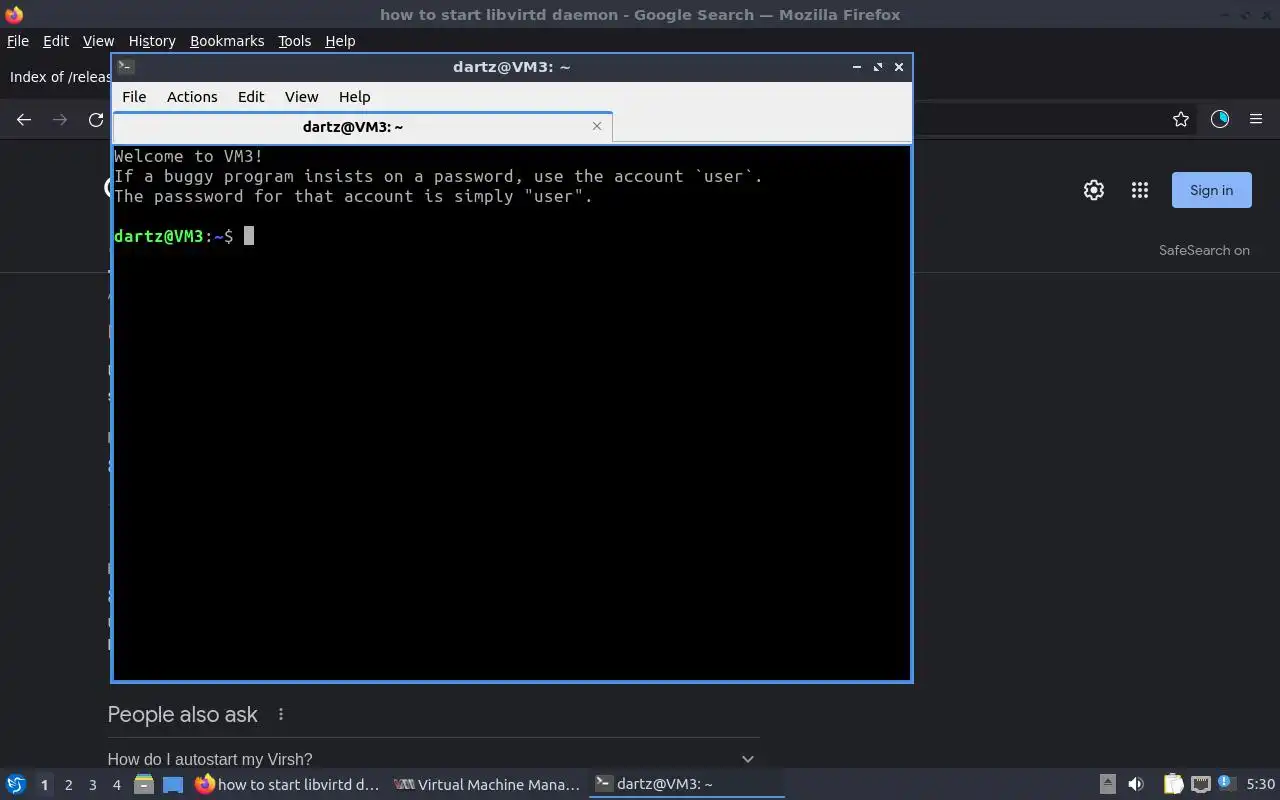1280x800 pixels.
Task: Click the Firefox logo in title bar
Action: (x=14, y=15)
